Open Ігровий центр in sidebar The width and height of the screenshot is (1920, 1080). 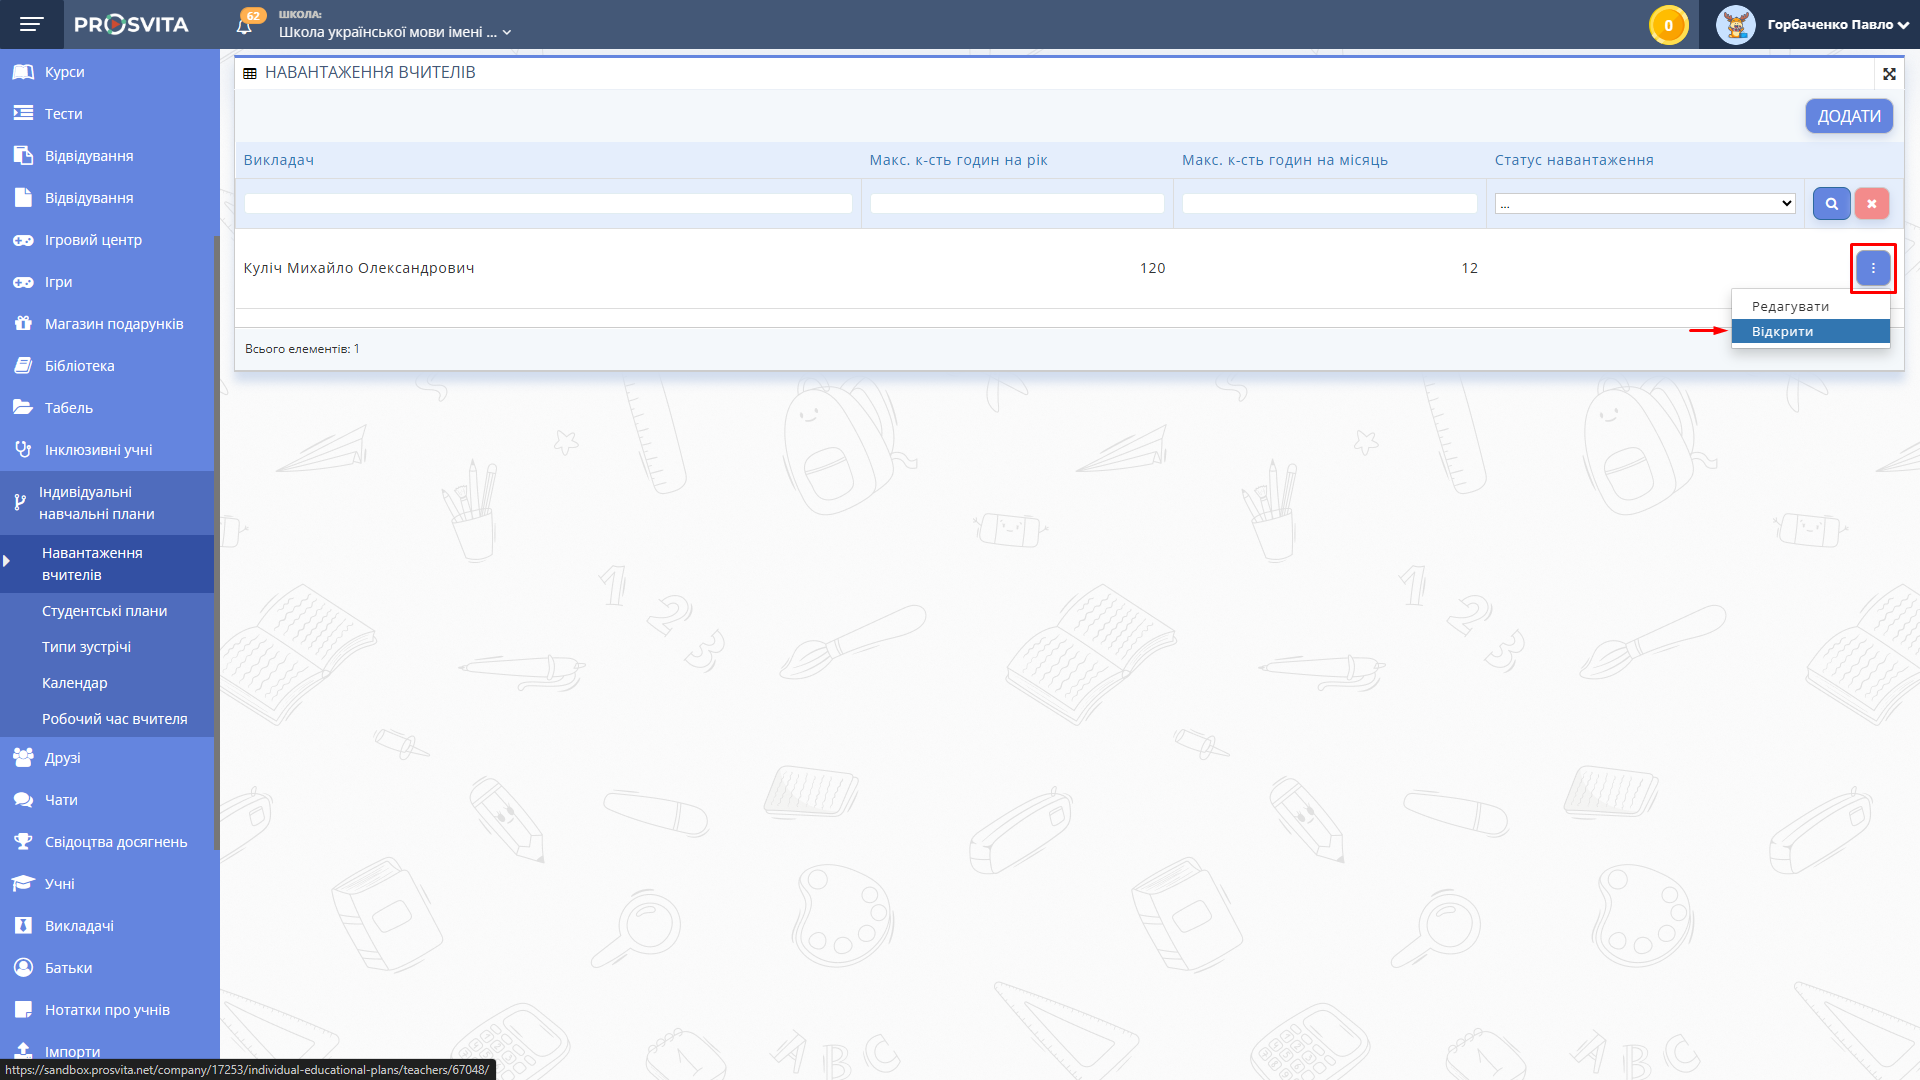[93, 240]
